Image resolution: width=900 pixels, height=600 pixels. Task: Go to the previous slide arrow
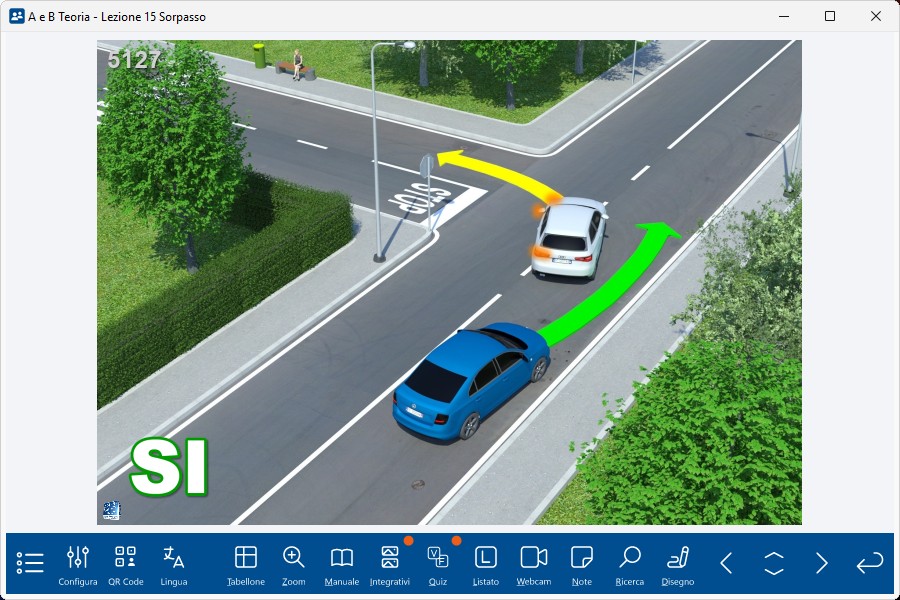pyautogui.click(x=726, y=563)
